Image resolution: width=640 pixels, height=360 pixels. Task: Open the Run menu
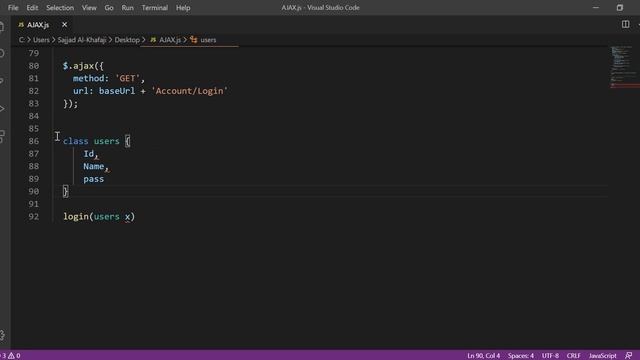point(127,8)
